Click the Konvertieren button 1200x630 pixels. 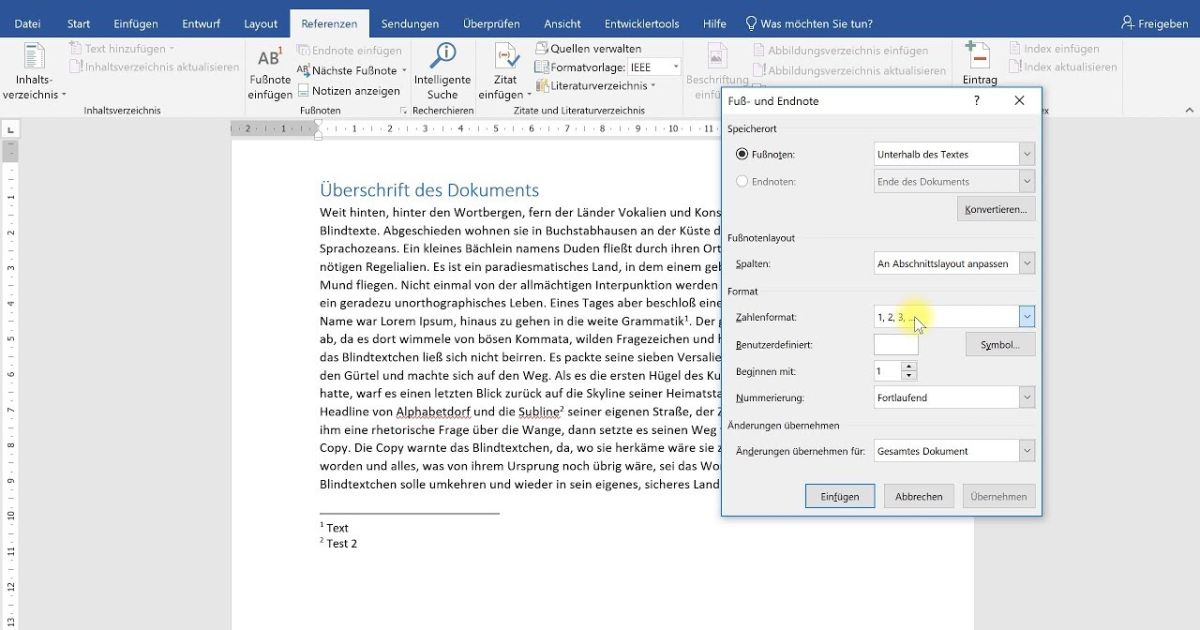click(995, 208)
